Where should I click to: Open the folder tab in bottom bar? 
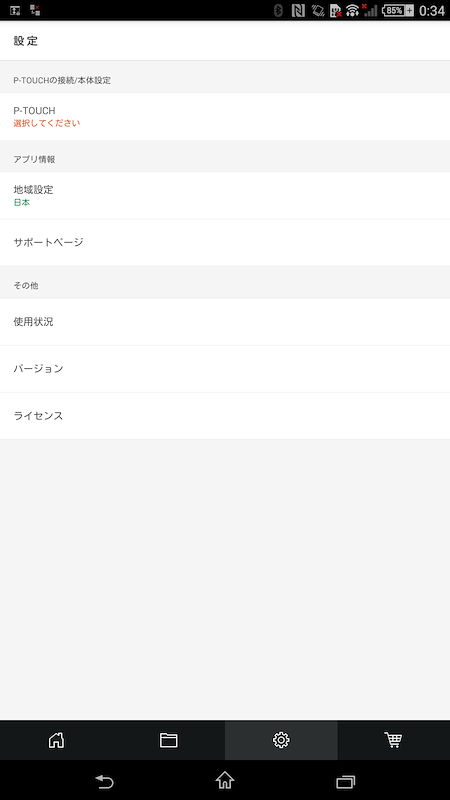coord(168,740)
